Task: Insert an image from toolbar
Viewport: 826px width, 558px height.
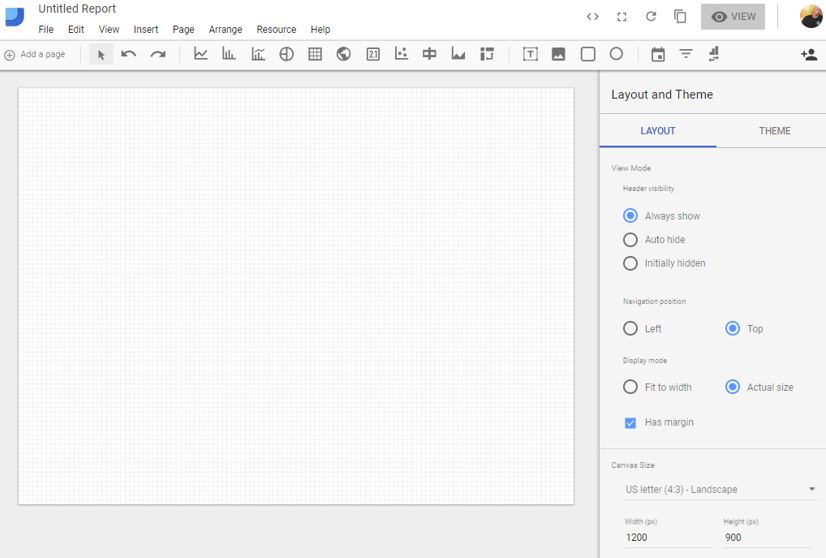Action: [x=558, y=54]
